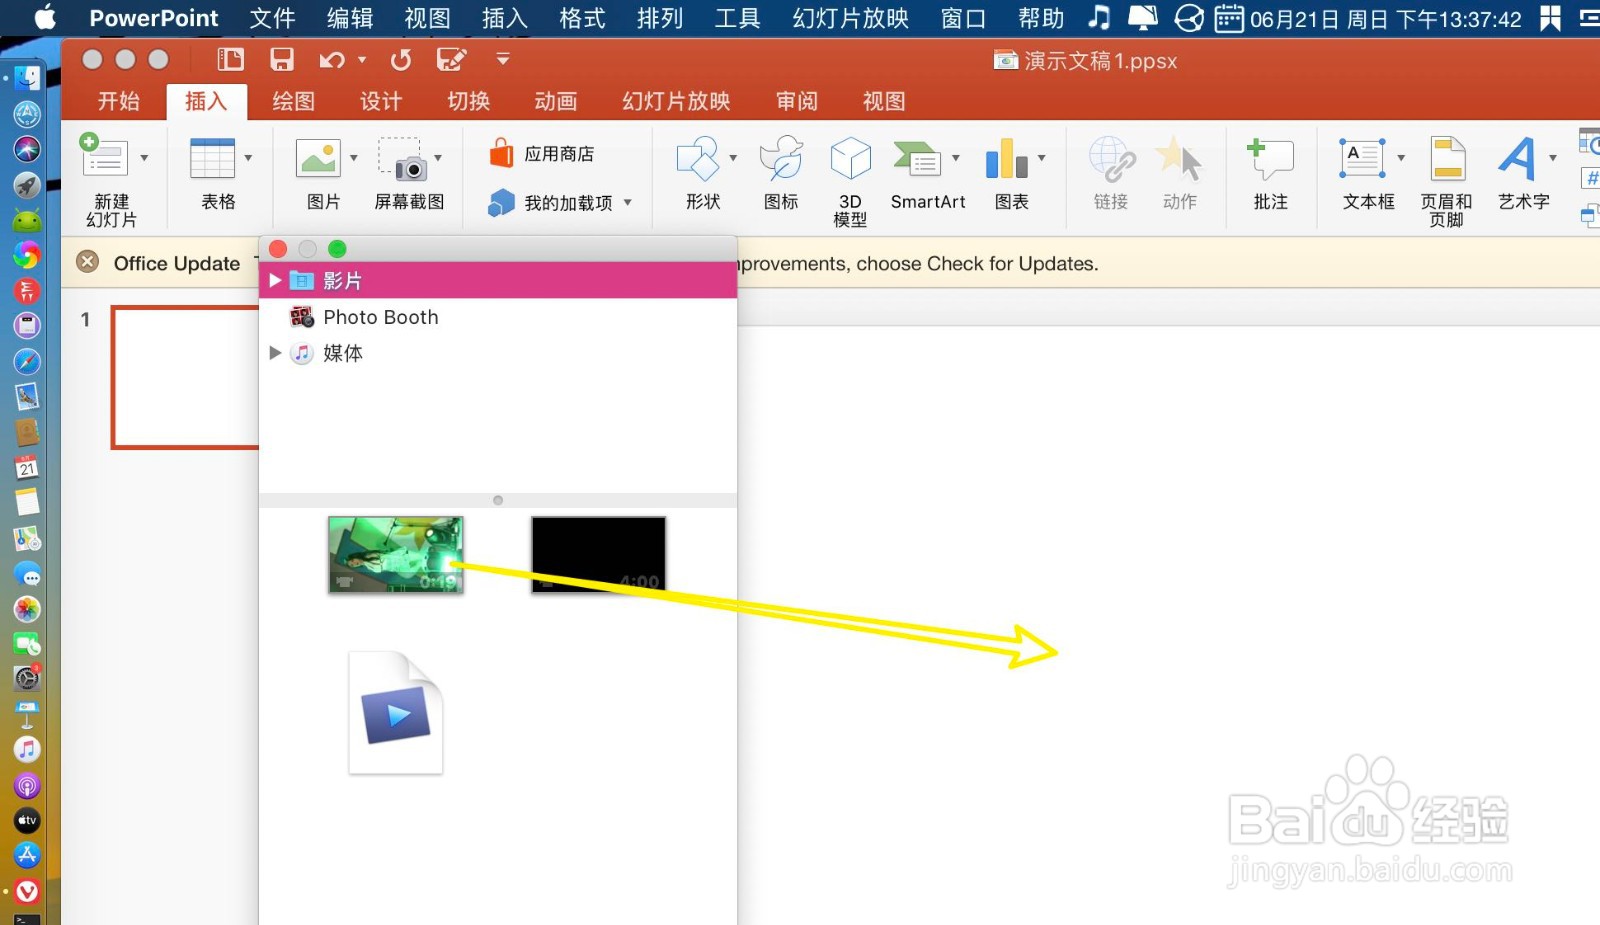This screenshot has width=1600, height=925.
Task: Select the green video thumbnail 0:19
Action: tap(396, 555)
